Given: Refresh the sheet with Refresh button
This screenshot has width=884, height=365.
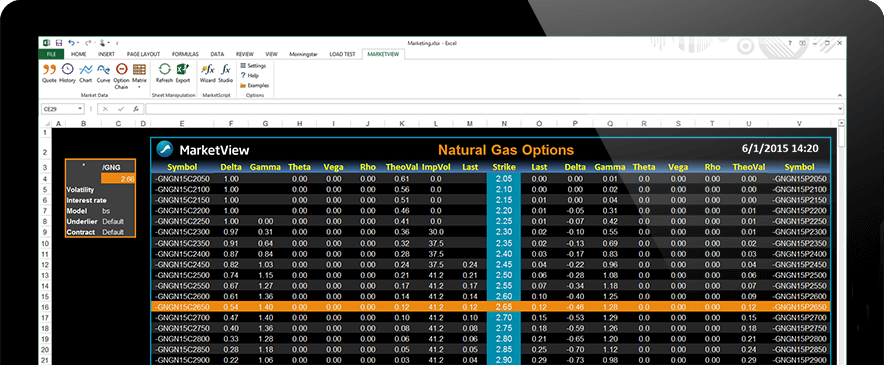Looking at the screenshot, I should [x=164, y=73].
